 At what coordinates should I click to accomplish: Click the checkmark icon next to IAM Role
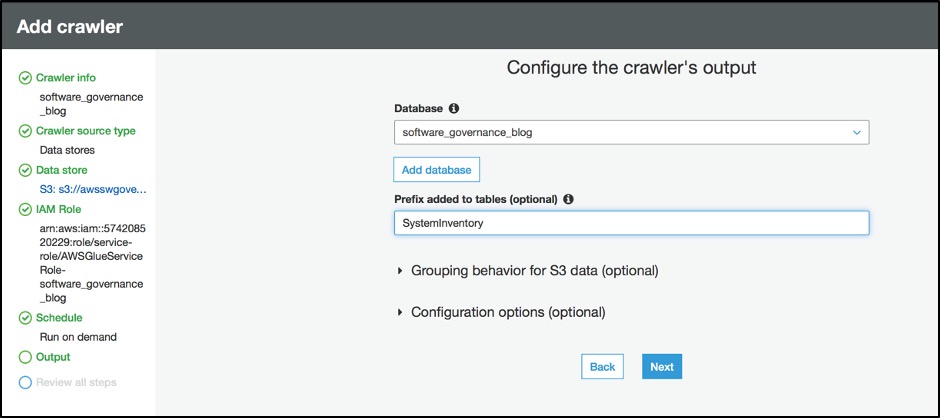[25, 210]
